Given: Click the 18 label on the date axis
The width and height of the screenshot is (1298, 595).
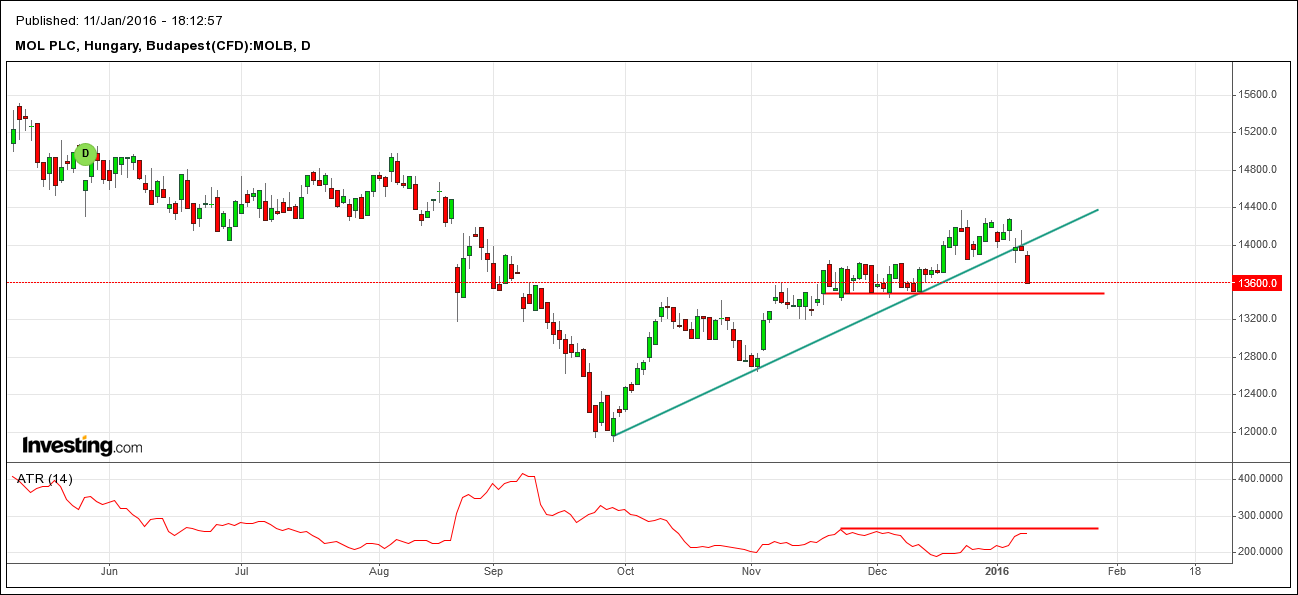Looking at the screenshot, I should (x=1195, y=571).
